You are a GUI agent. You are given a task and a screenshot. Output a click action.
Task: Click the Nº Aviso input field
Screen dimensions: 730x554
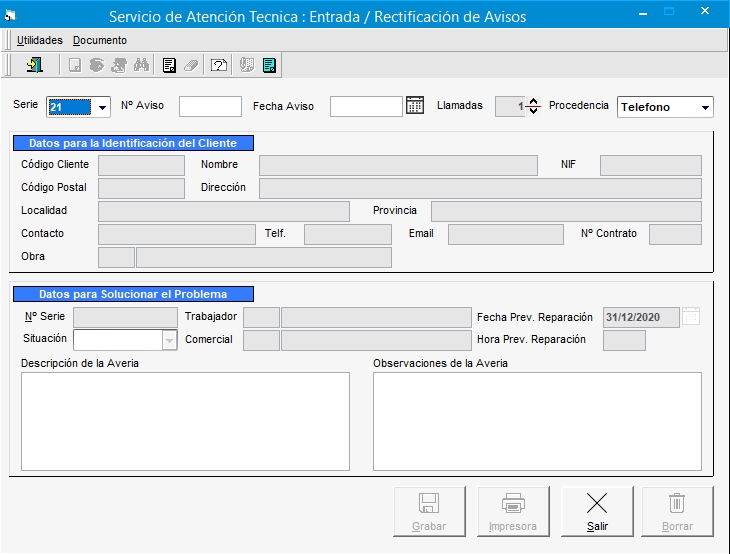pos(210,107)
